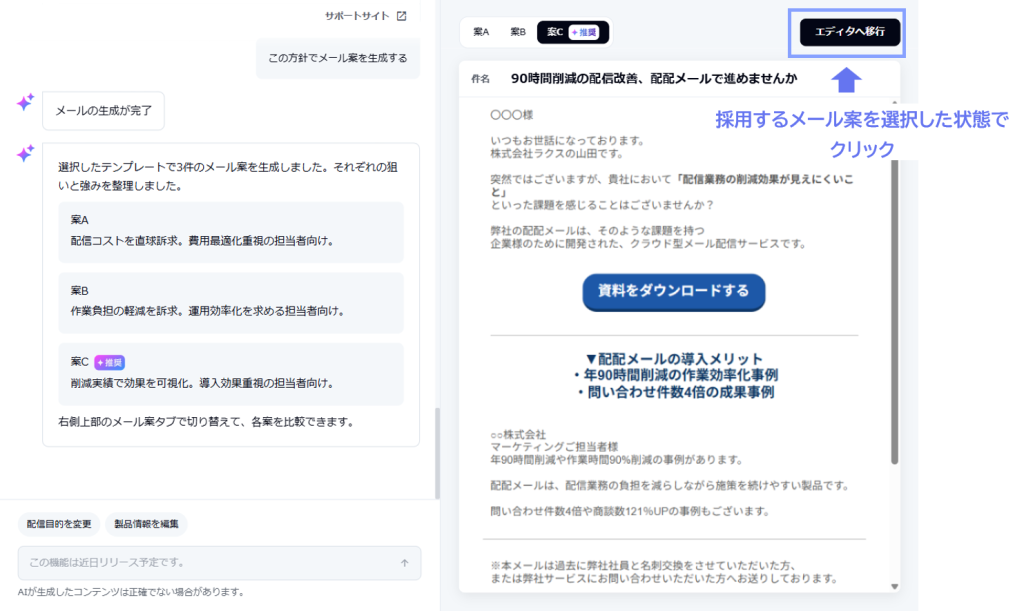Click the email preview scroll down arrow

tap(895, 586)
